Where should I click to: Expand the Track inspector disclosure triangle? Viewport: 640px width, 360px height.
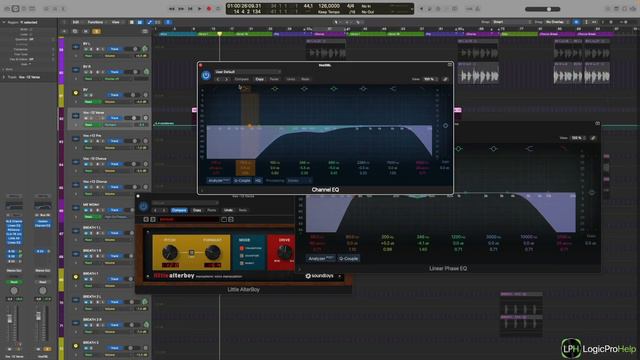coord(4,77)
